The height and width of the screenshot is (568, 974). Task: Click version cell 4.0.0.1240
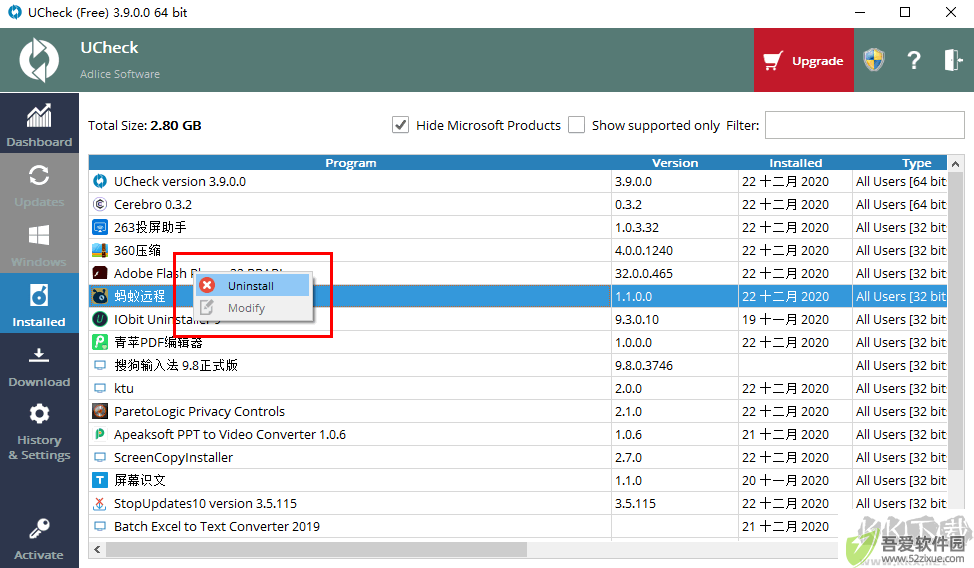coord(644,250)
